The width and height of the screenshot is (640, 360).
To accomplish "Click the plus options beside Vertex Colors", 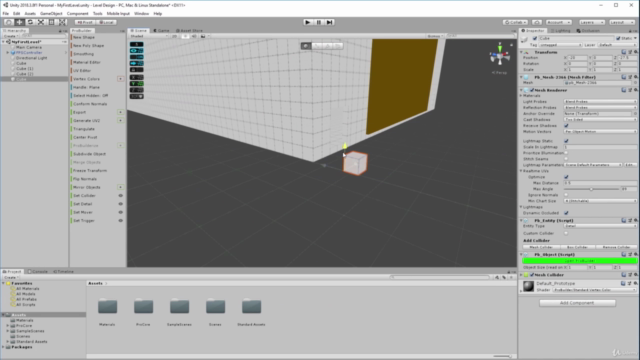I will pos(120,79).
